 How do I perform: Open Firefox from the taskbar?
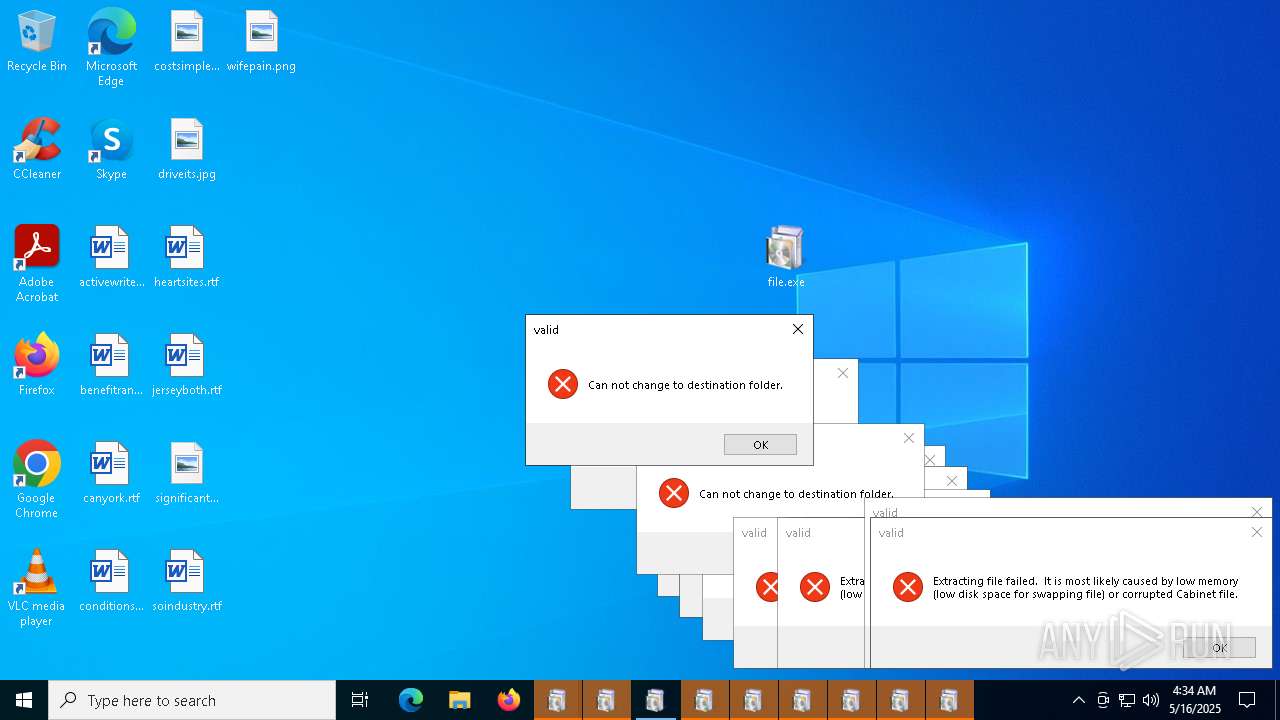(x=509, y=700)
